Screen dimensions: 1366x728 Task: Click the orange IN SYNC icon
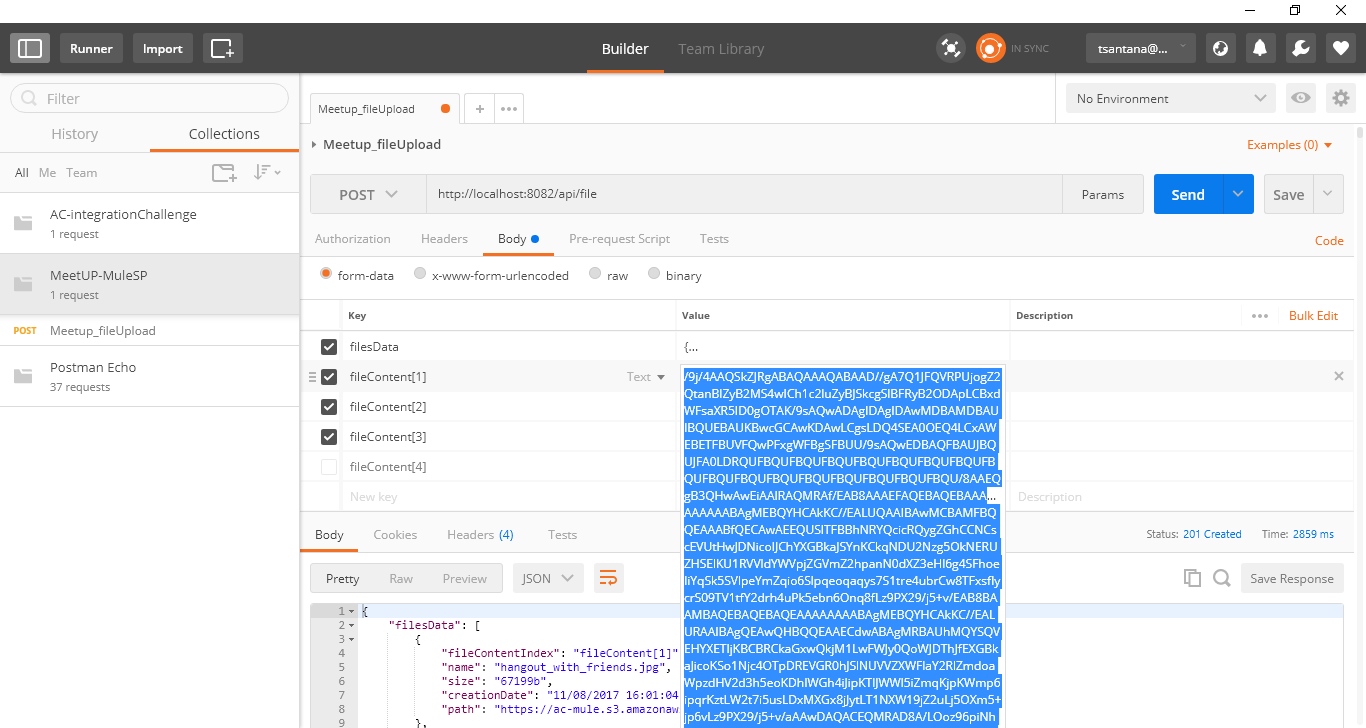coord(990,47)
